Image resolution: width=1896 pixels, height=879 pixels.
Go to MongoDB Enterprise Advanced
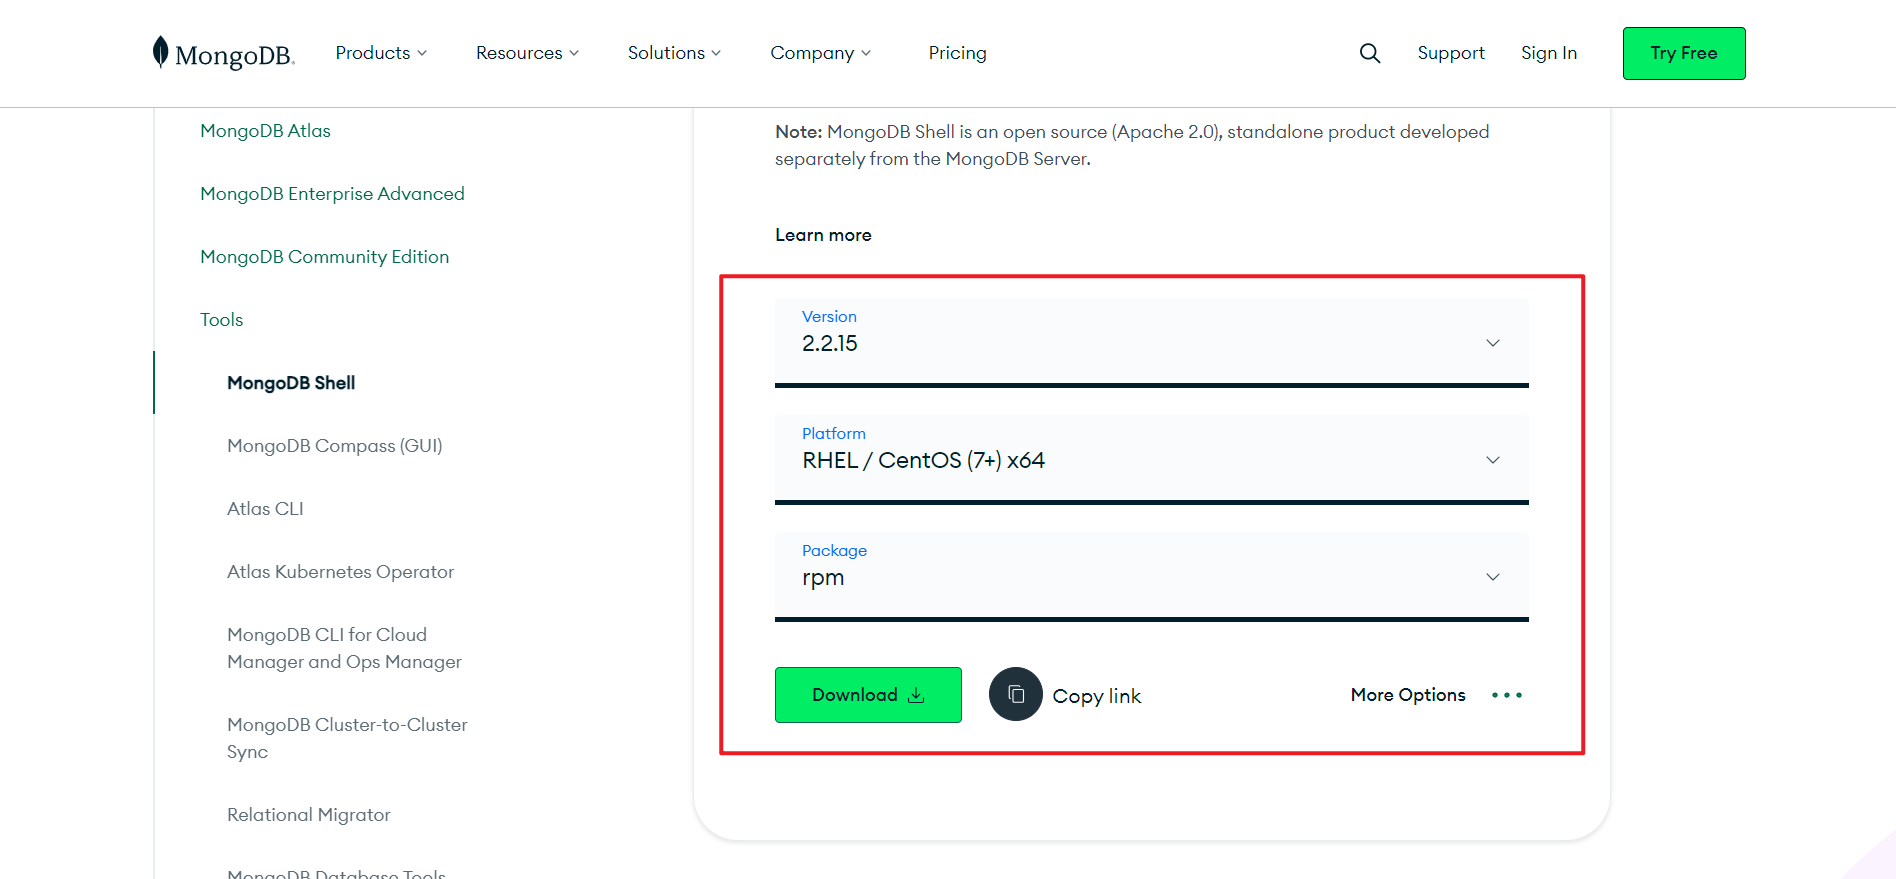pos(332,194)
